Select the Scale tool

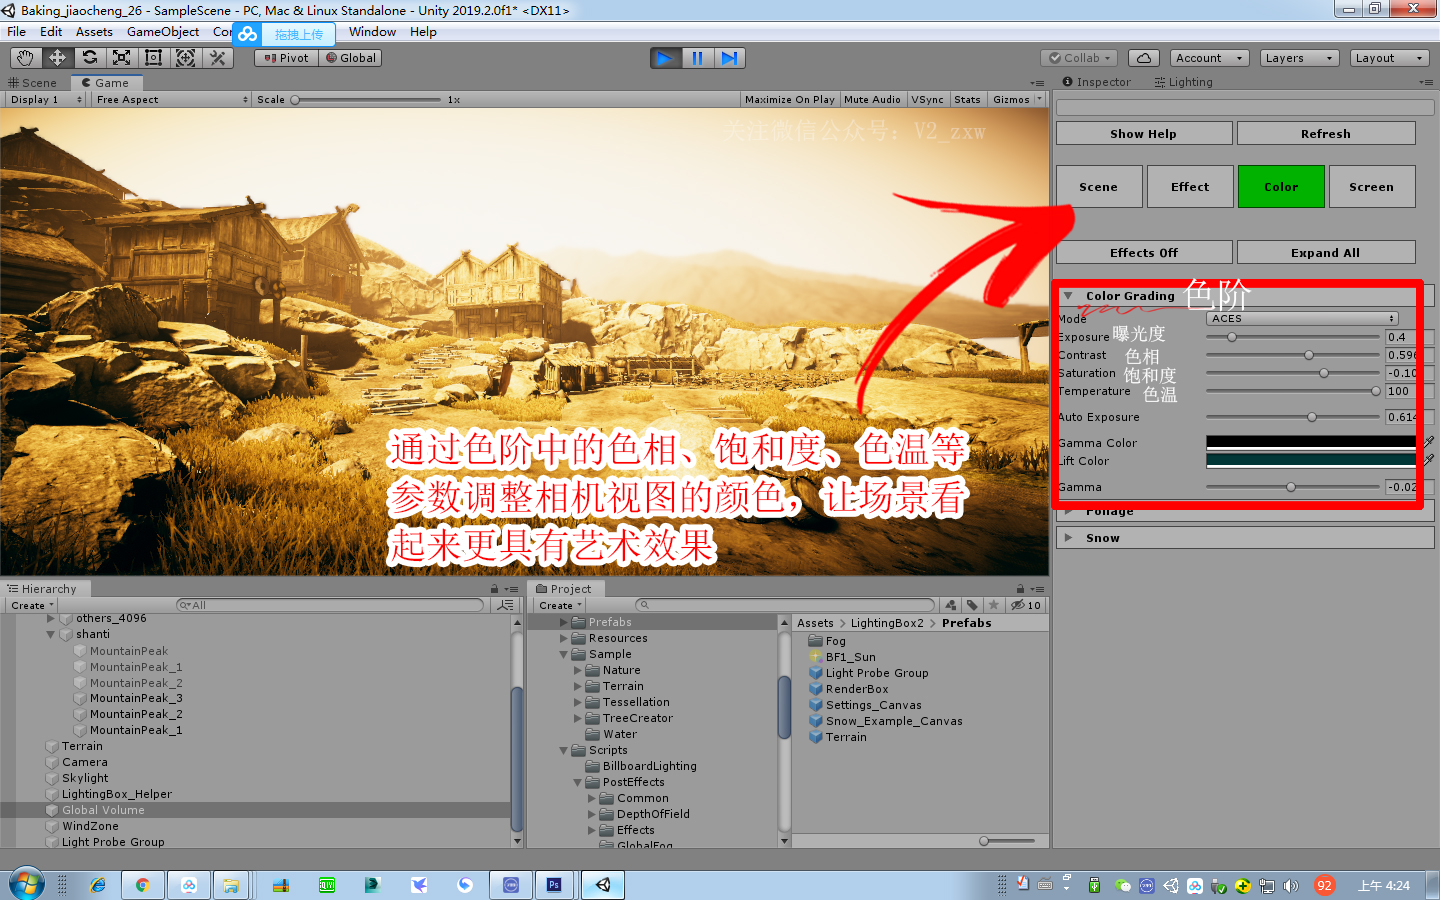tap(121, 58)
